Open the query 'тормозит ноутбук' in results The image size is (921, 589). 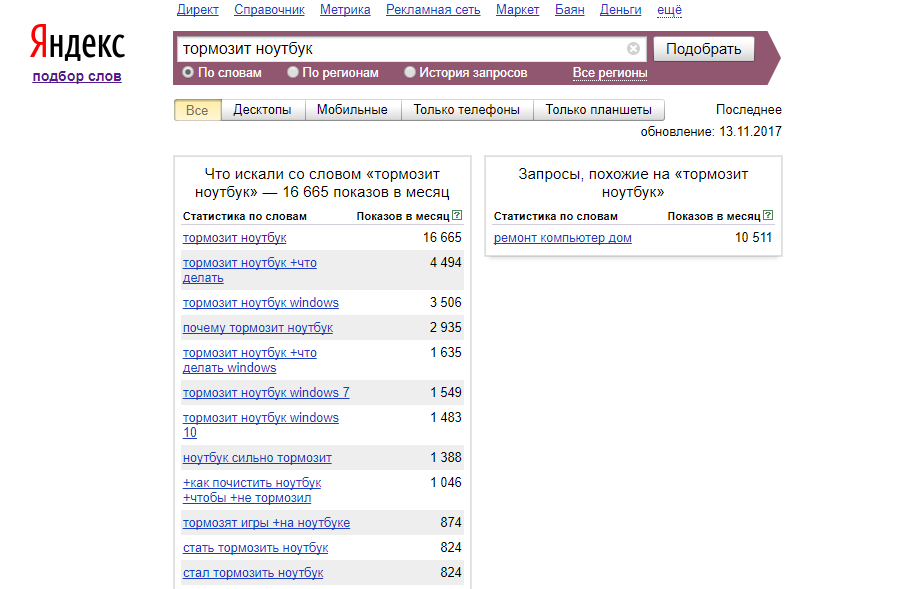point(234,238)
